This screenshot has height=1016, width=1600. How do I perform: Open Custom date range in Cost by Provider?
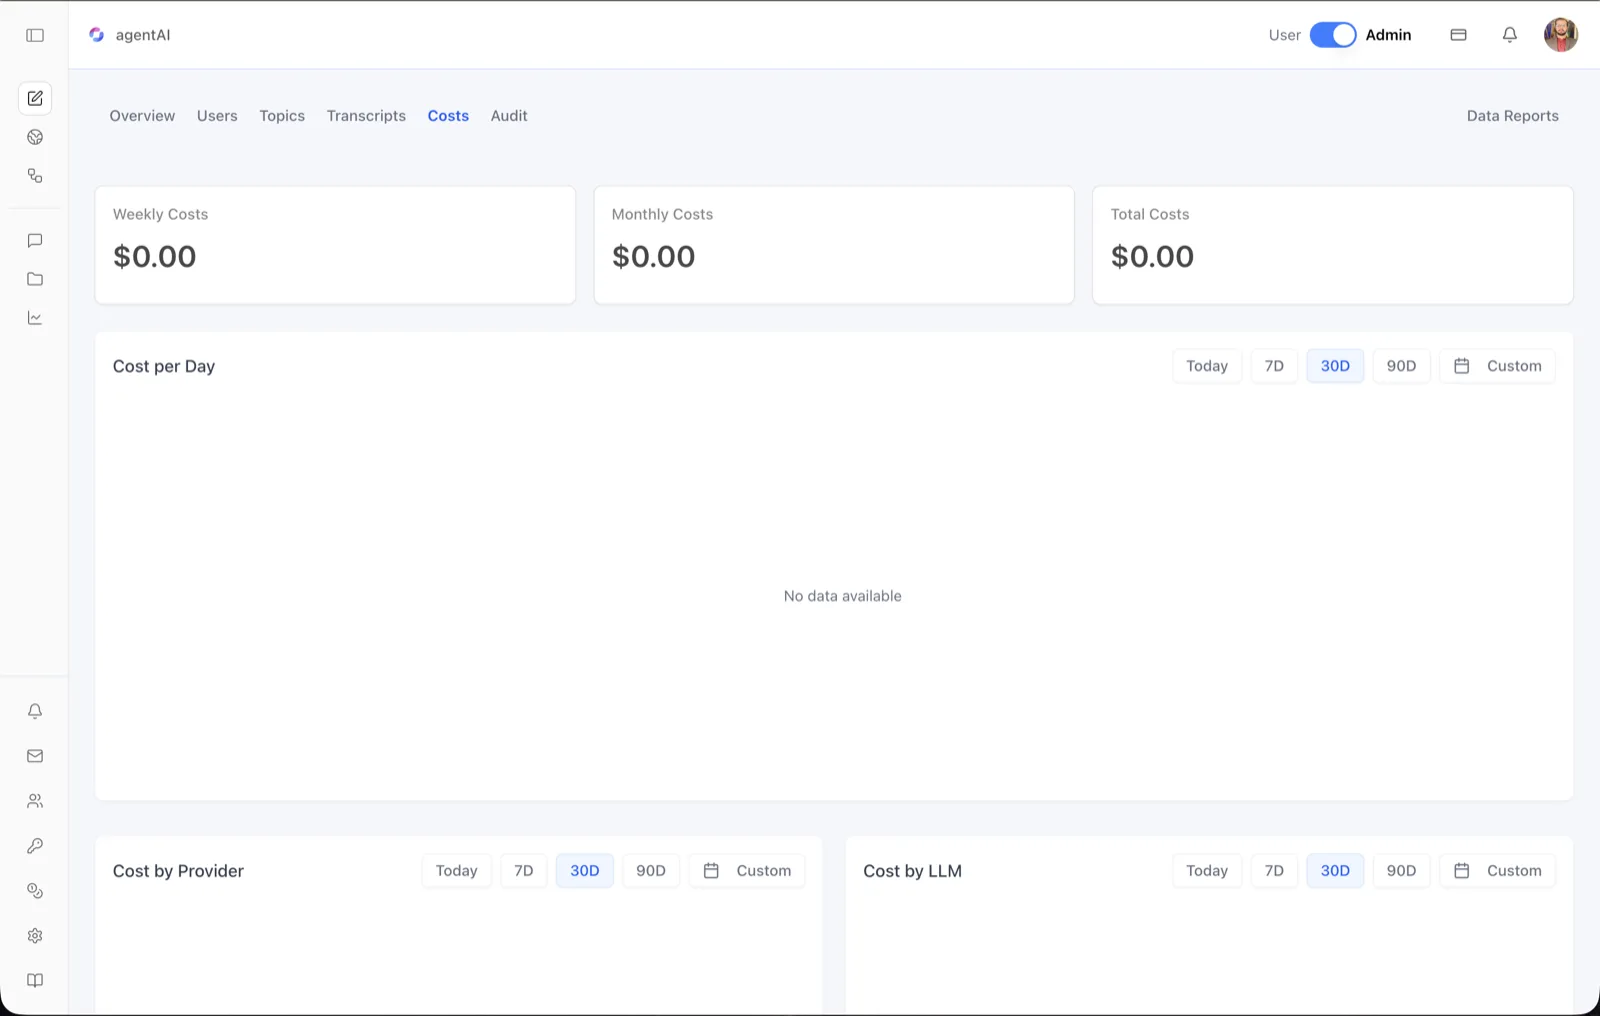(x=747, y=871)
